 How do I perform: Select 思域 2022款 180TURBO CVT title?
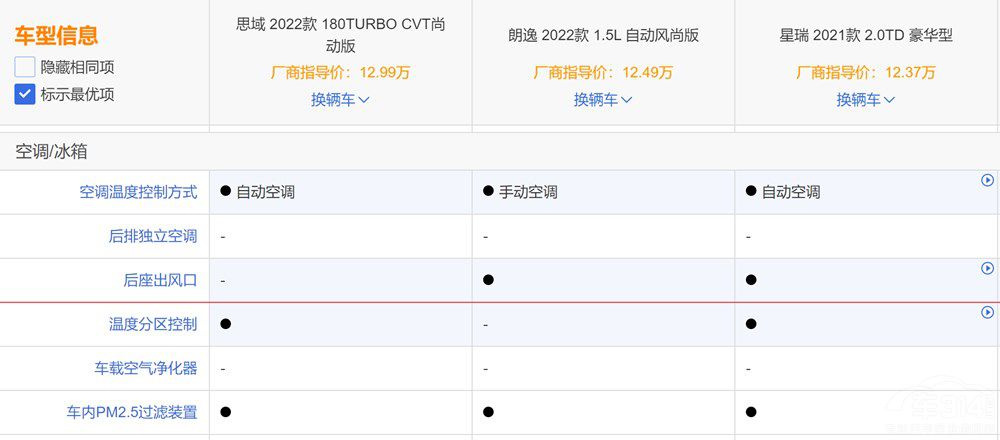tap(341, 35)
